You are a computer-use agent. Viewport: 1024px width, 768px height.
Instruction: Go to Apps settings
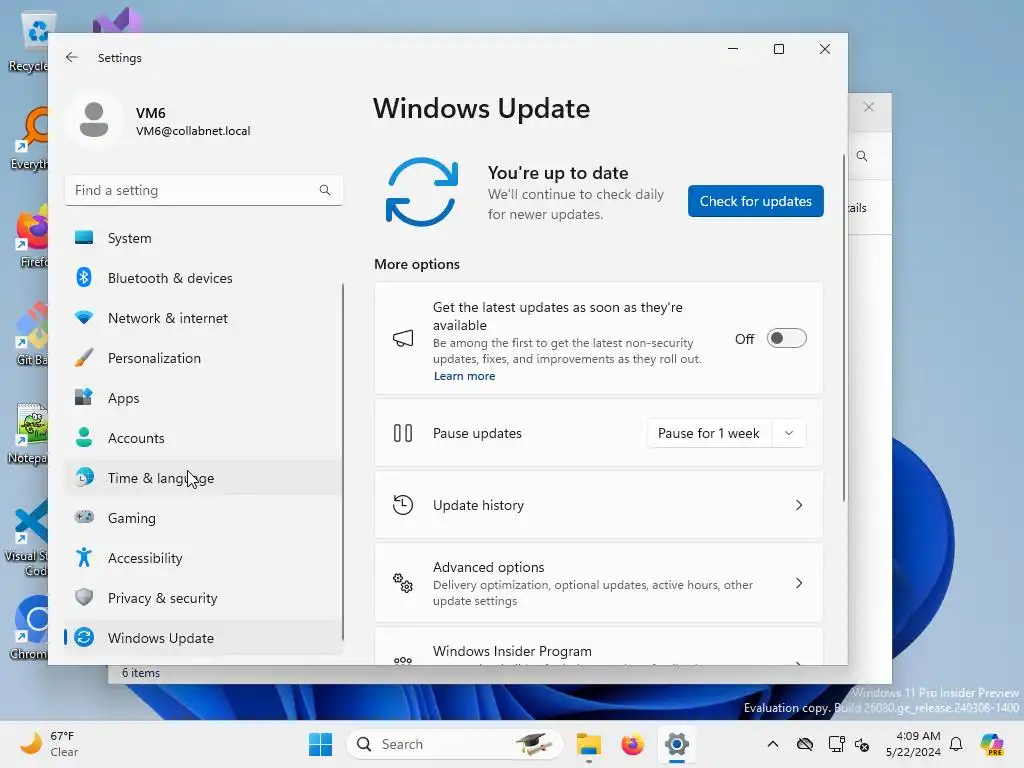pos(204,398)
